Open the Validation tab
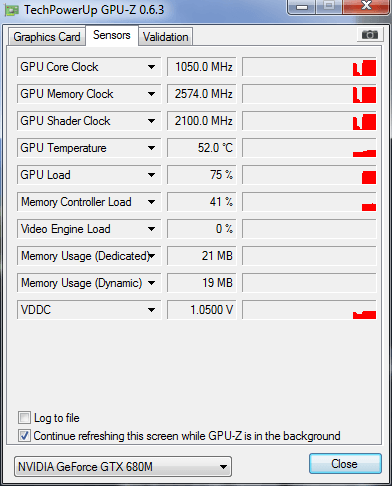 point(166,37)
